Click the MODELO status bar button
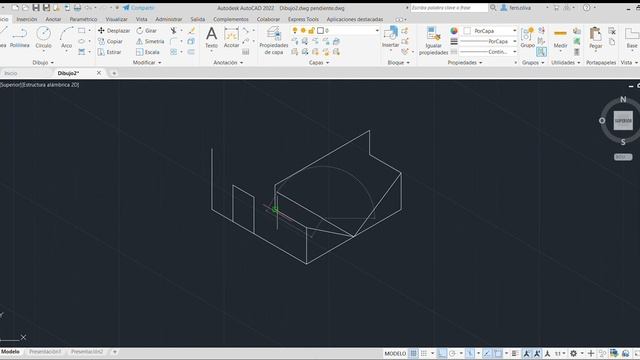Image resolution: width=640 pixels, height=360 pixels. pos(395,353)
